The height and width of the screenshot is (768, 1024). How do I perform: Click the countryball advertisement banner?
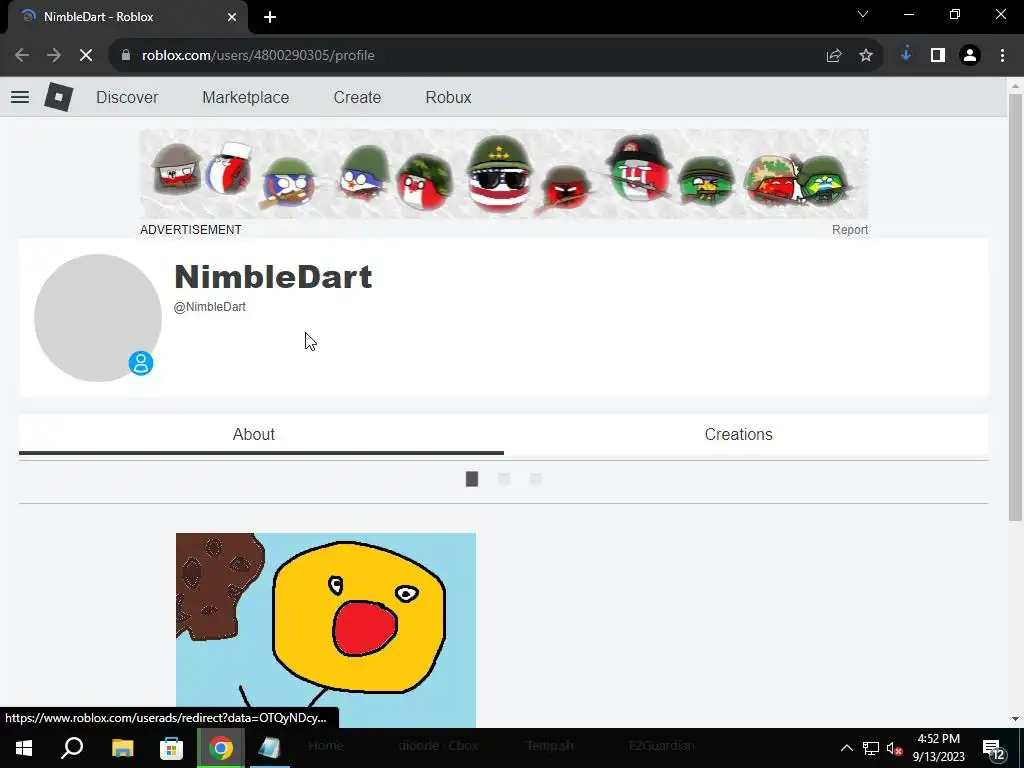coord(504,174)
